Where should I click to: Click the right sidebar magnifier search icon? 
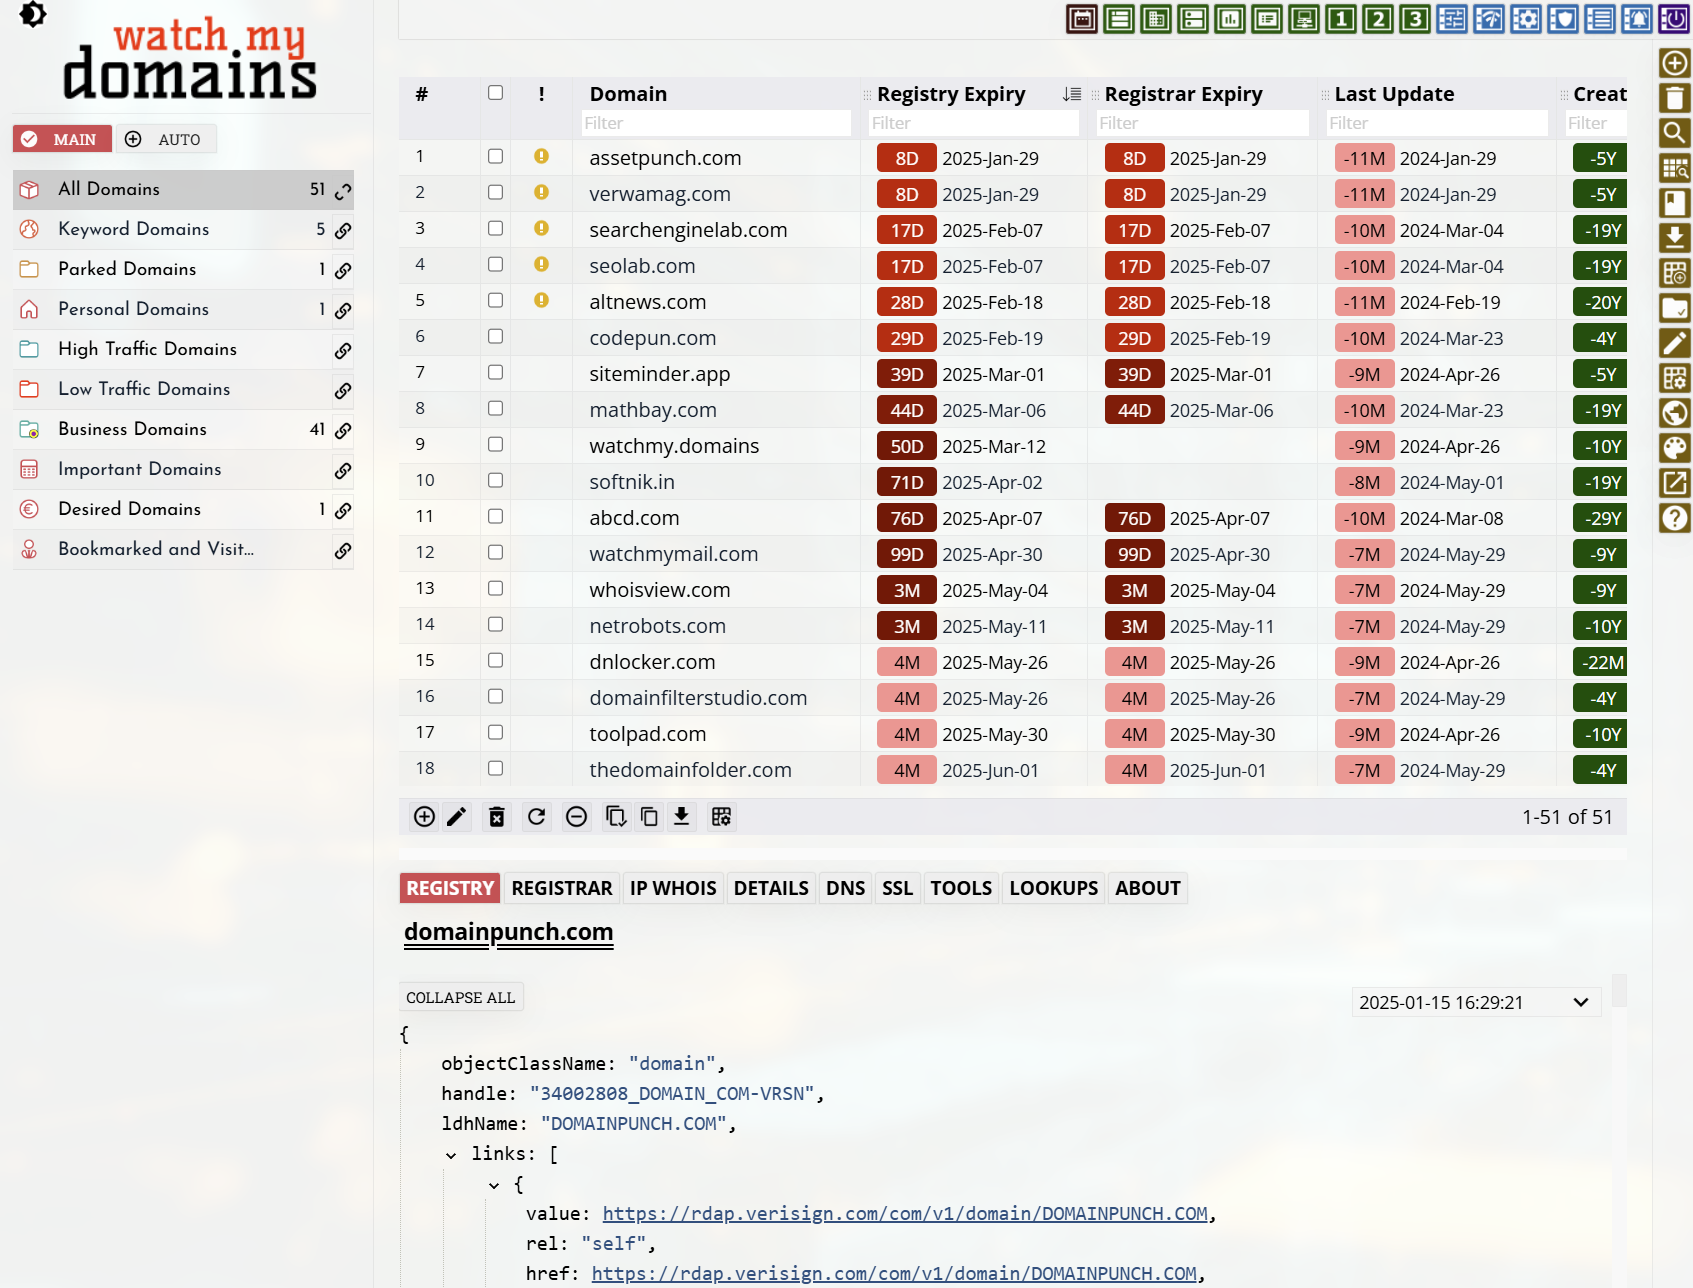tap(1675, 133)
